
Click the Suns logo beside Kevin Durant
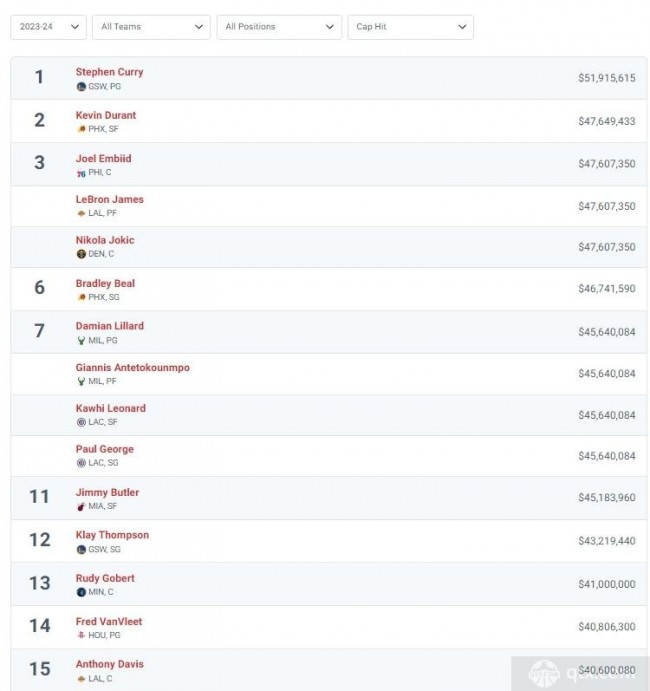coord(81,130)
